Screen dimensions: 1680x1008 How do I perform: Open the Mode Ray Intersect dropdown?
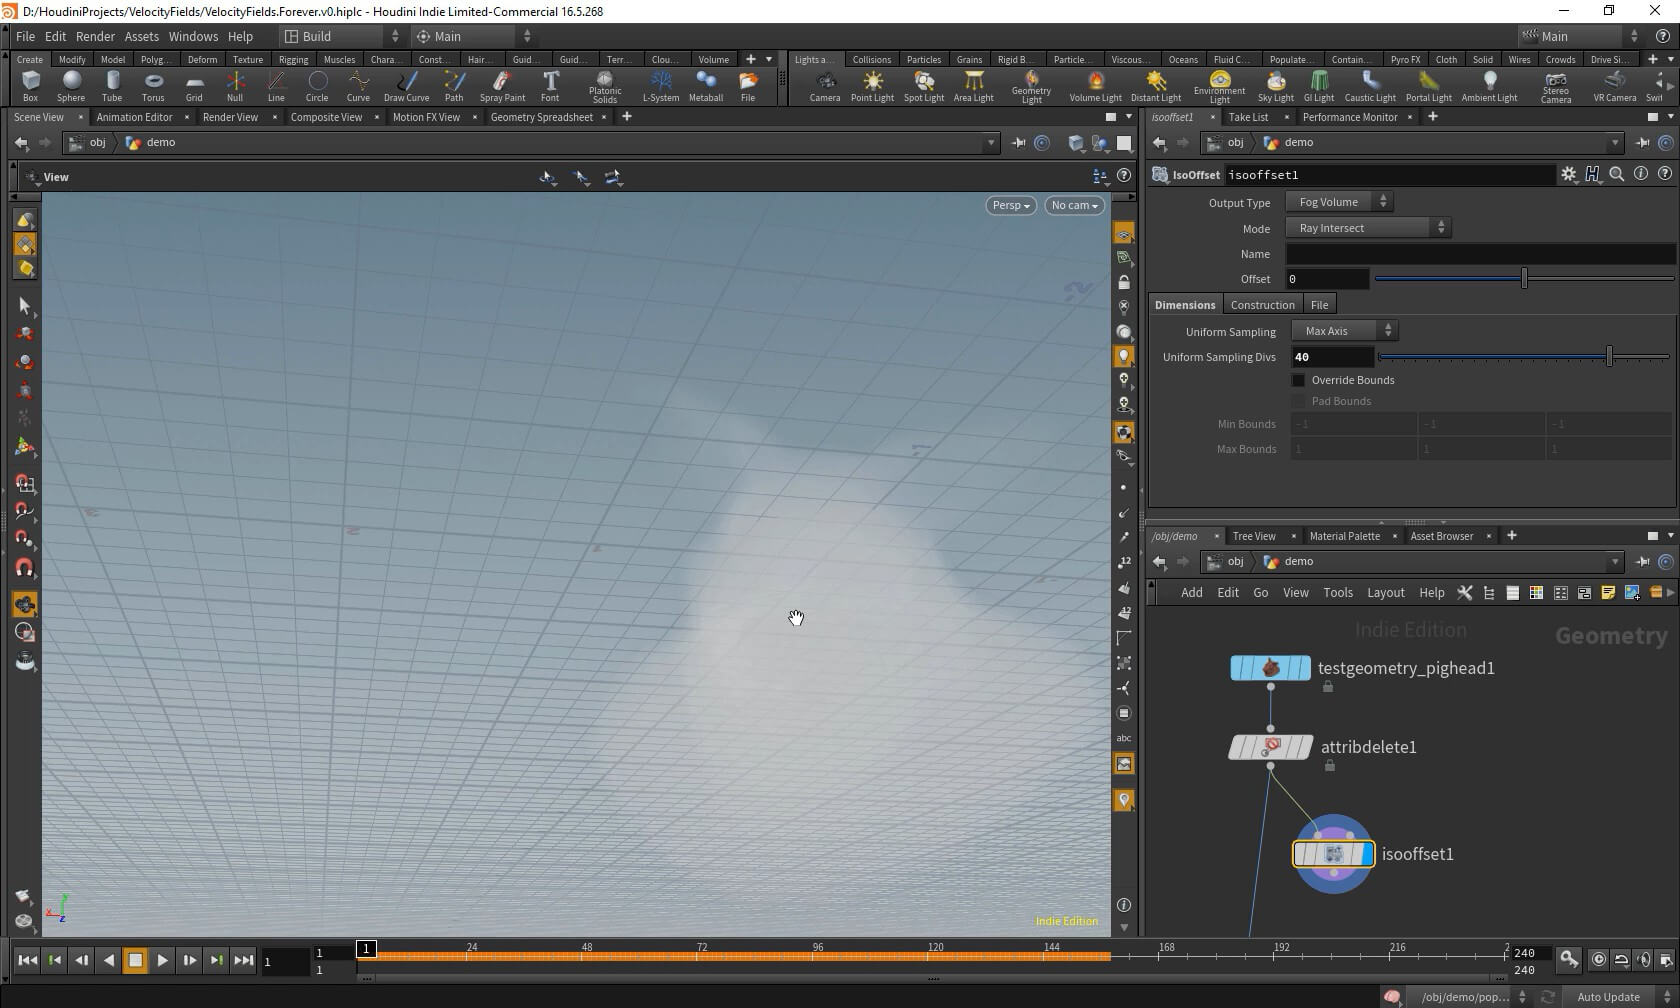tap(1367, 228)
